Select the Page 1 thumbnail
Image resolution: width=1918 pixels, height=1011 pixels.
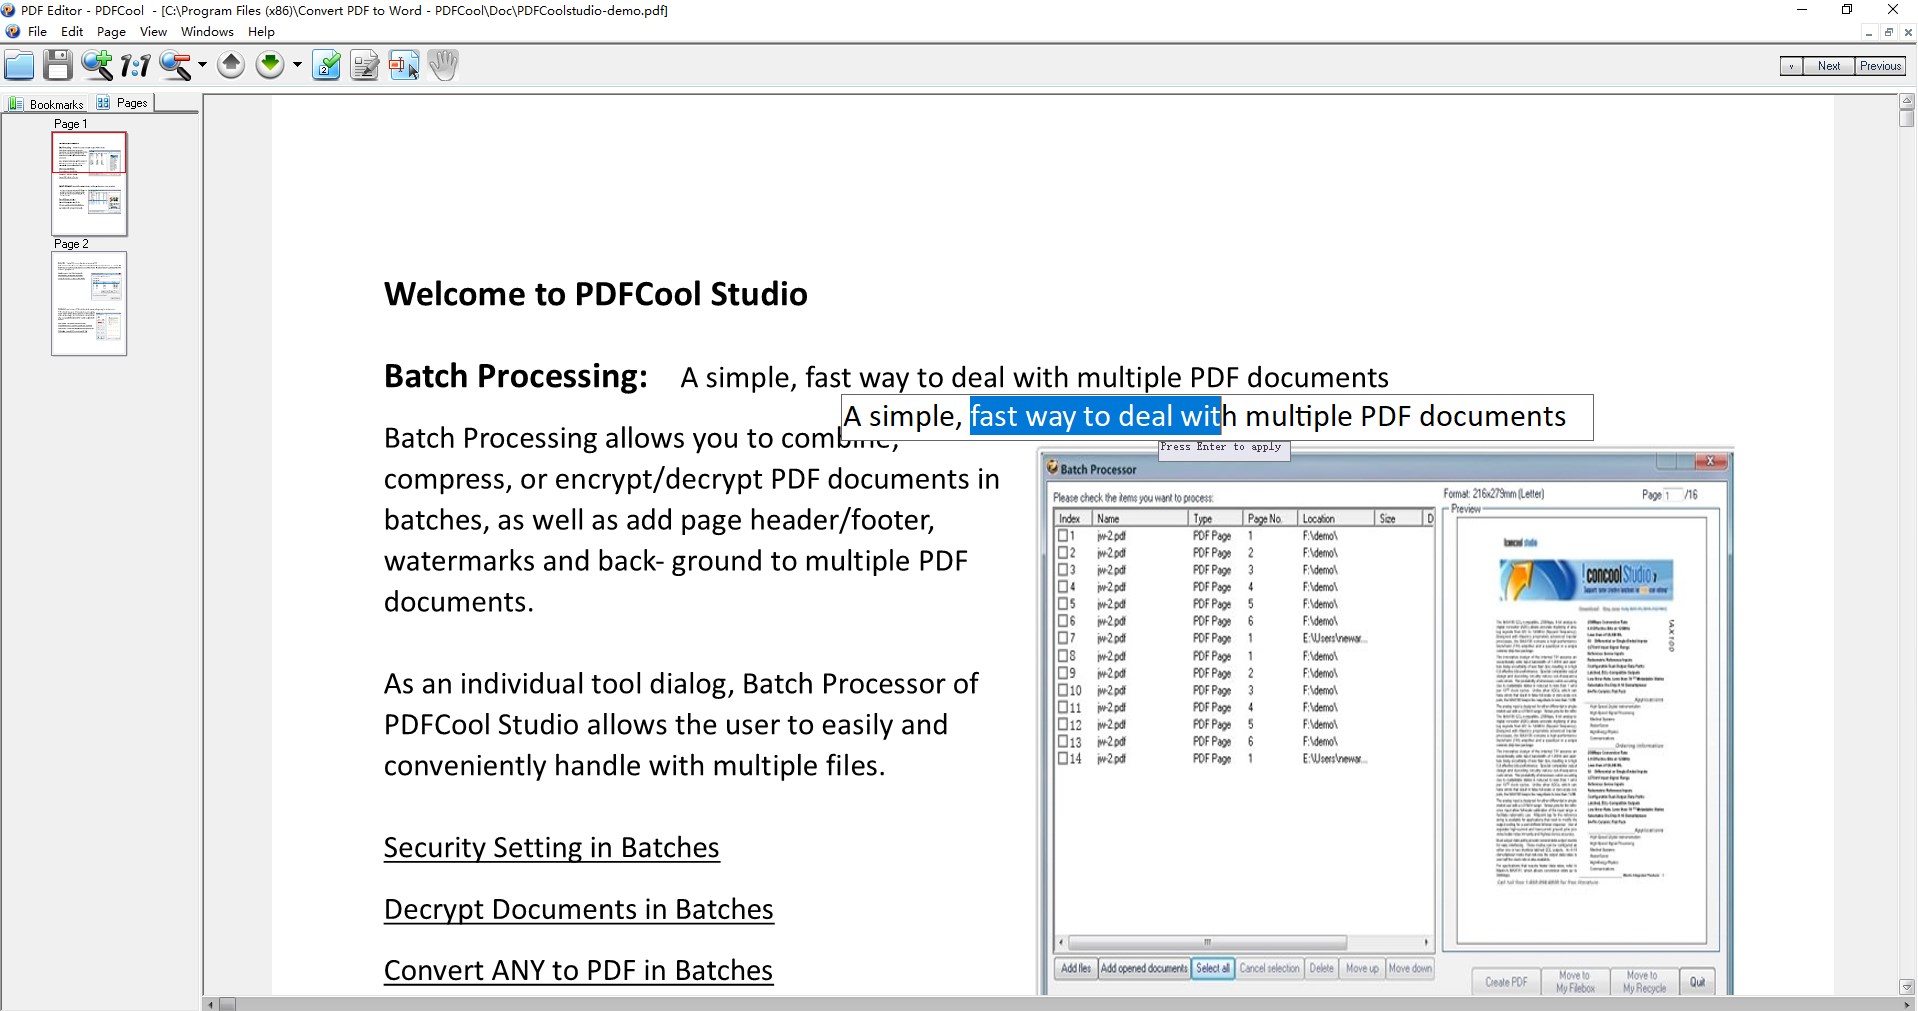pos(89,184)
